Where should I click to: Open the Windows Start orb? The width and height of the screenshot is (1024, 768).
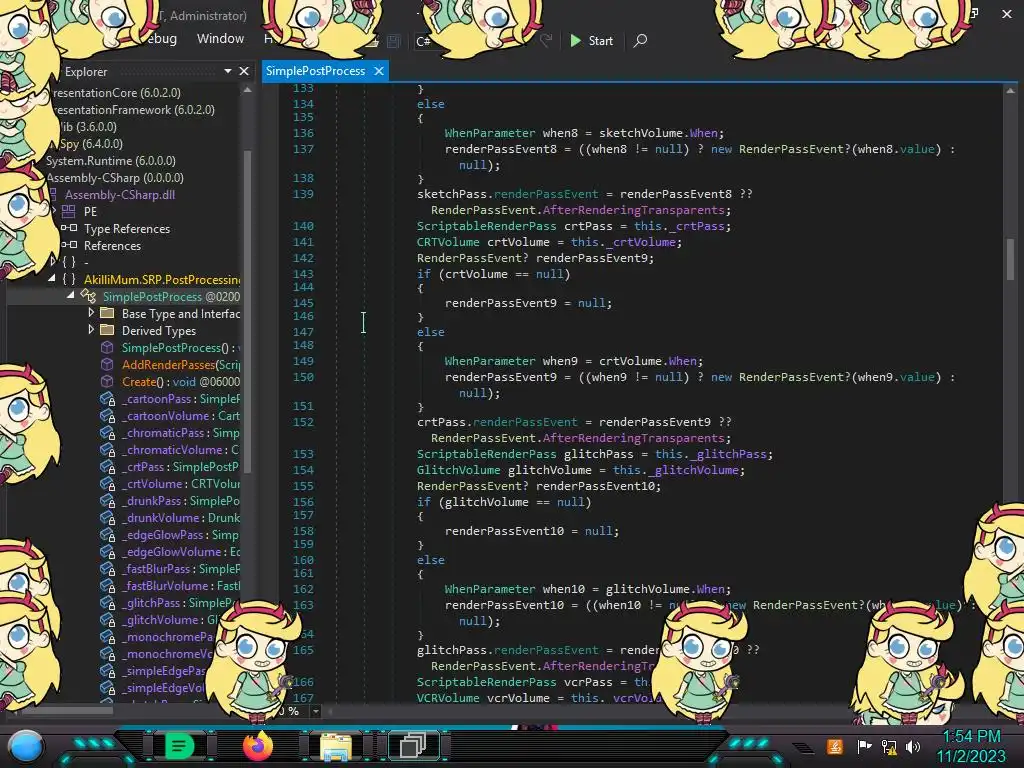point(25,748)
